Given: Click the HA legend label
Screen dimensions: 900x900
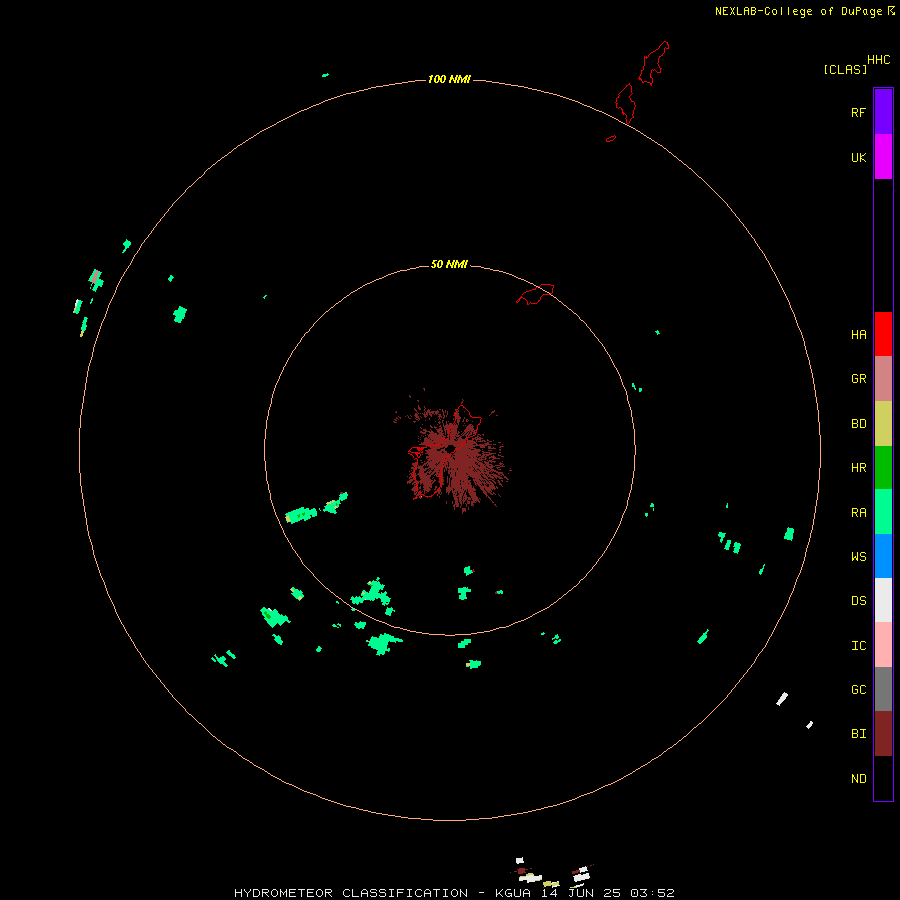Looking at the screenshot, I should pos(858,335).
